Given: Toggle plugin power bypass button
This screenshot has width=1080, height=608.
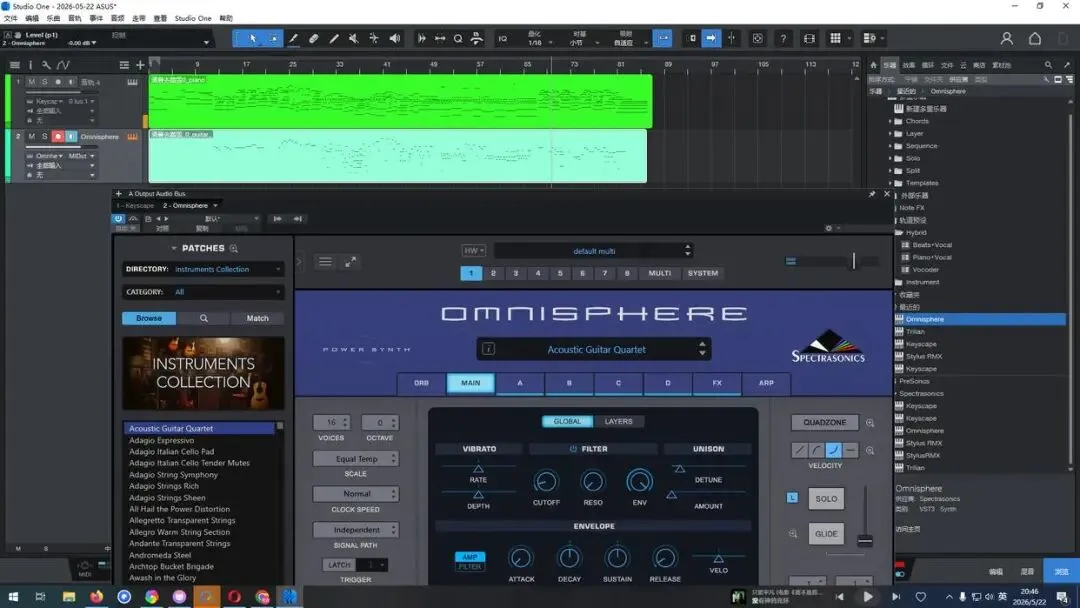Looking at the screenshot, I should (118, 218).
